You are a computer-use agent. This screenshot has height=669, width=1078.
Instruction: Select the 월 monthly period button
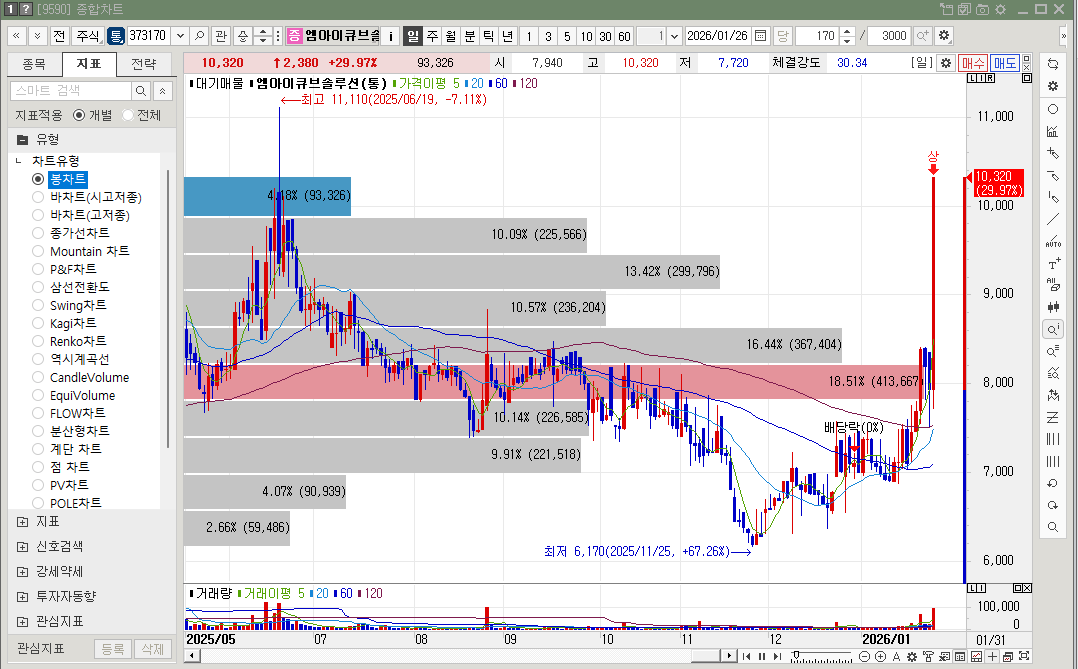coord(450,36)
